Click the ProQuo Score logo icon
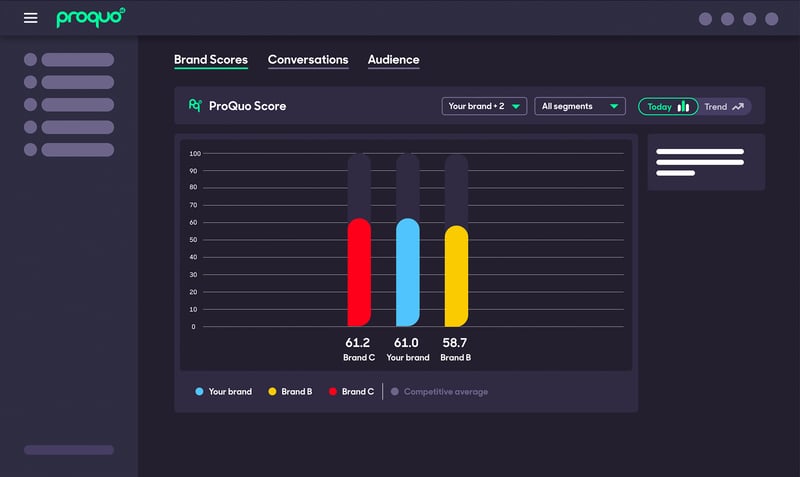Screen dimensions: 800x477 tap(195, 106)
